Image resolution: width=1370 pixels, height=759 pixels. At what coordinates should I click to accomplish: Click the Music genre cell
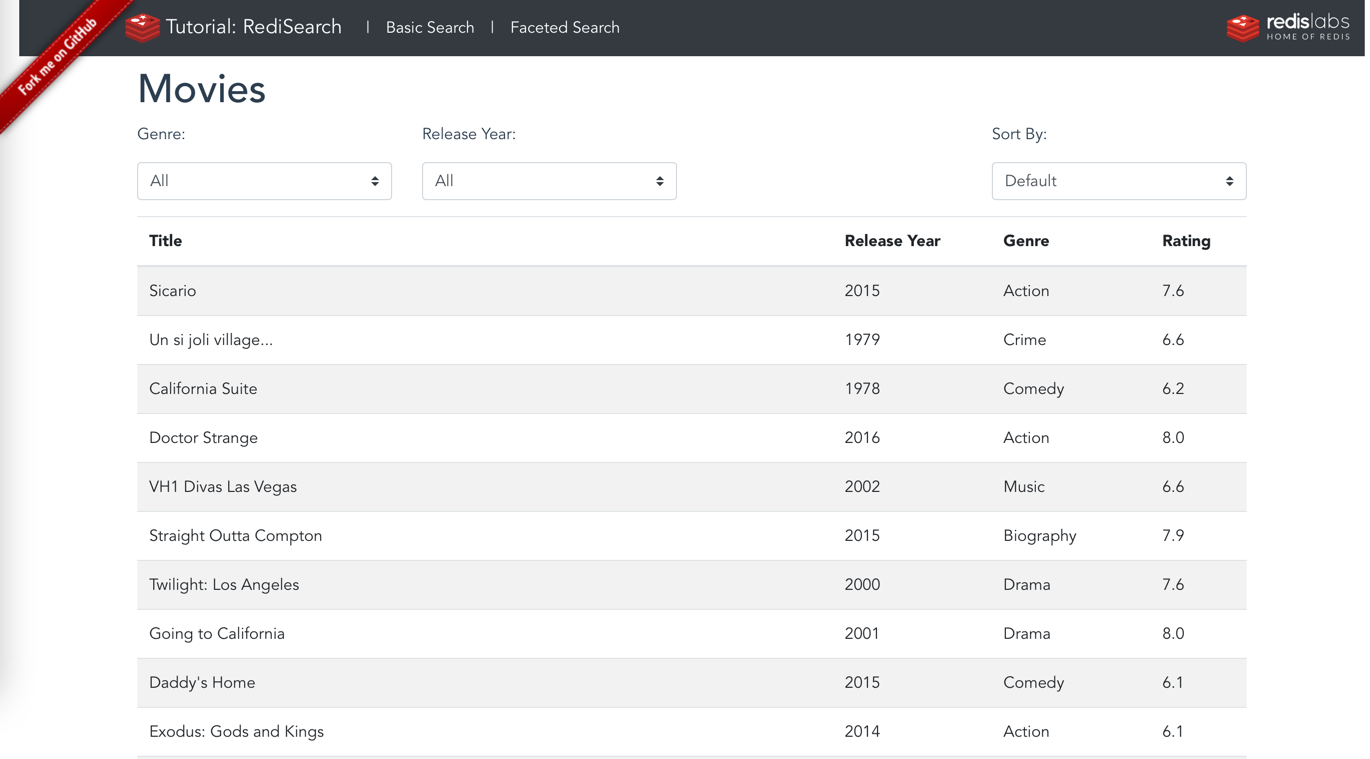(1024, 487)
